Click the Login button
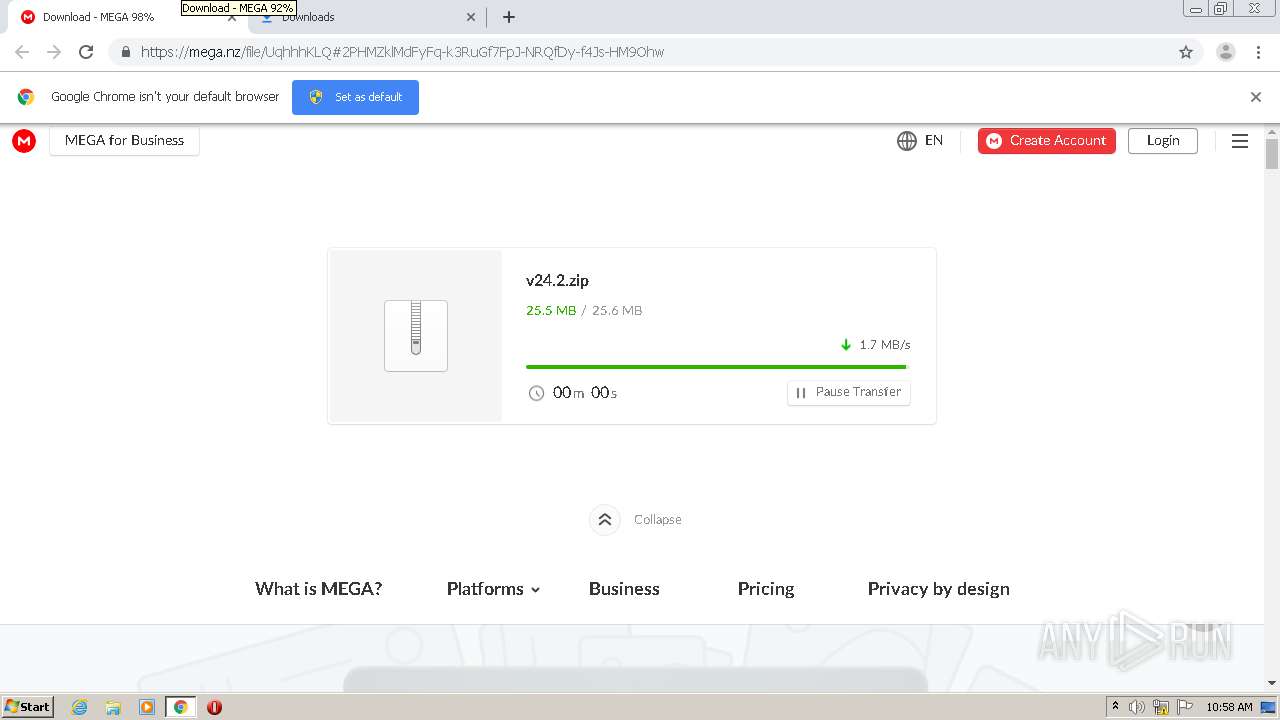The width and height of the screenshot is (1280, 720). point(1163,141)
